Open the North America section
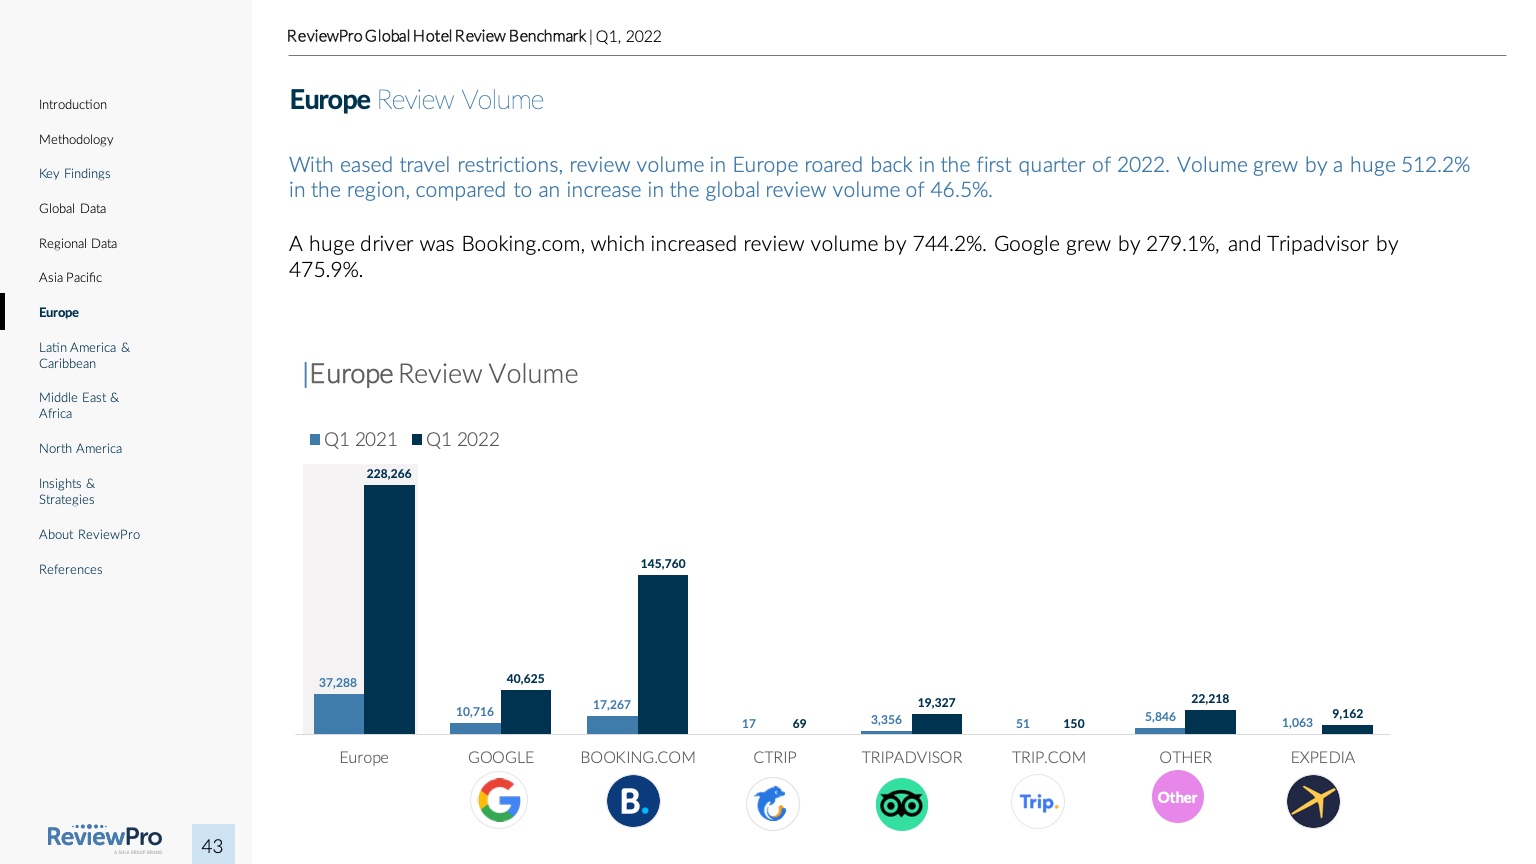 click(x=80, y=449)
